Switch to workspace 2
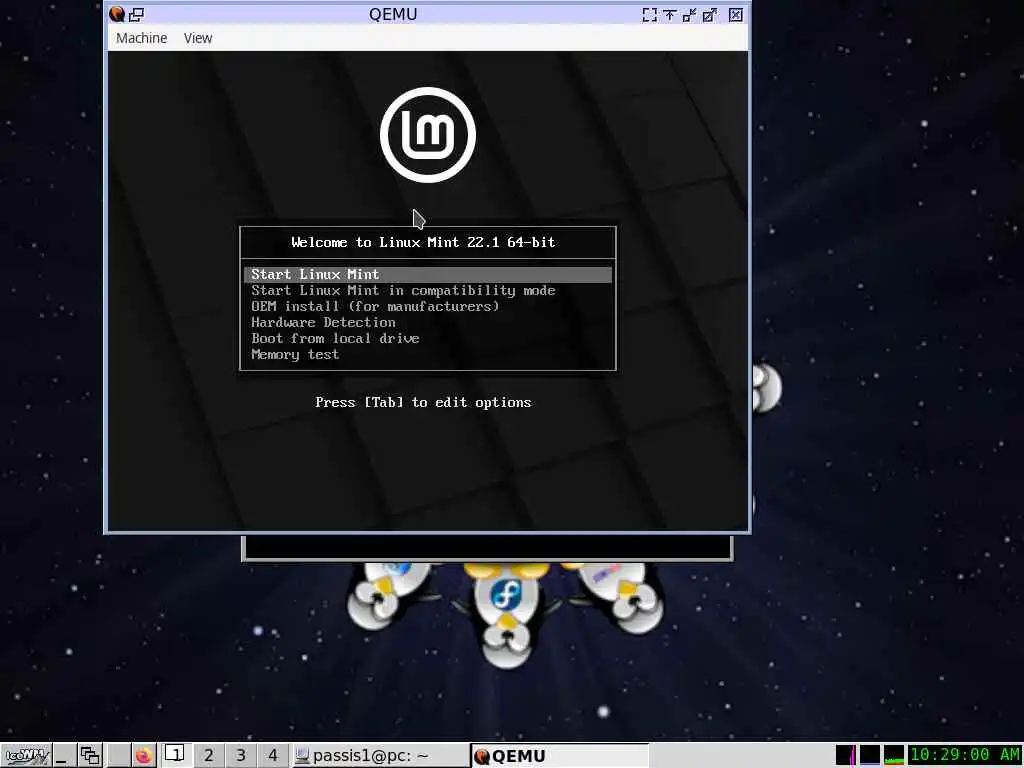 pyautogui.click(x=208, y=756)
